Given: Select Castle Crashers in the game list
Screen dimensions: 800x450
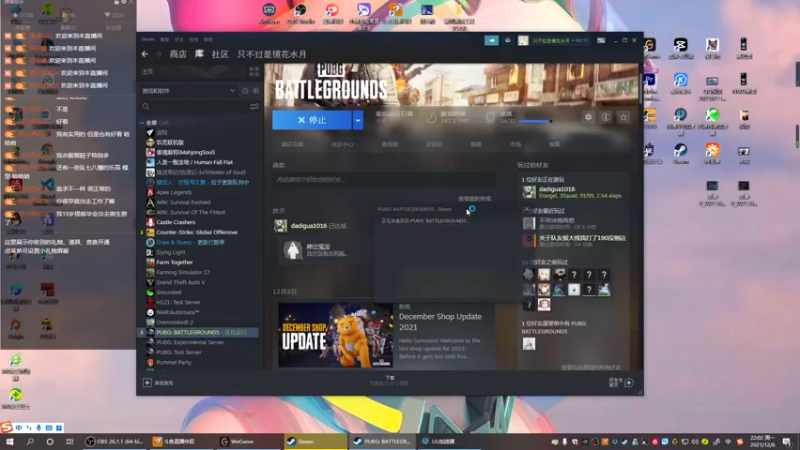Looking at the screenshot, I should point(176,222).
